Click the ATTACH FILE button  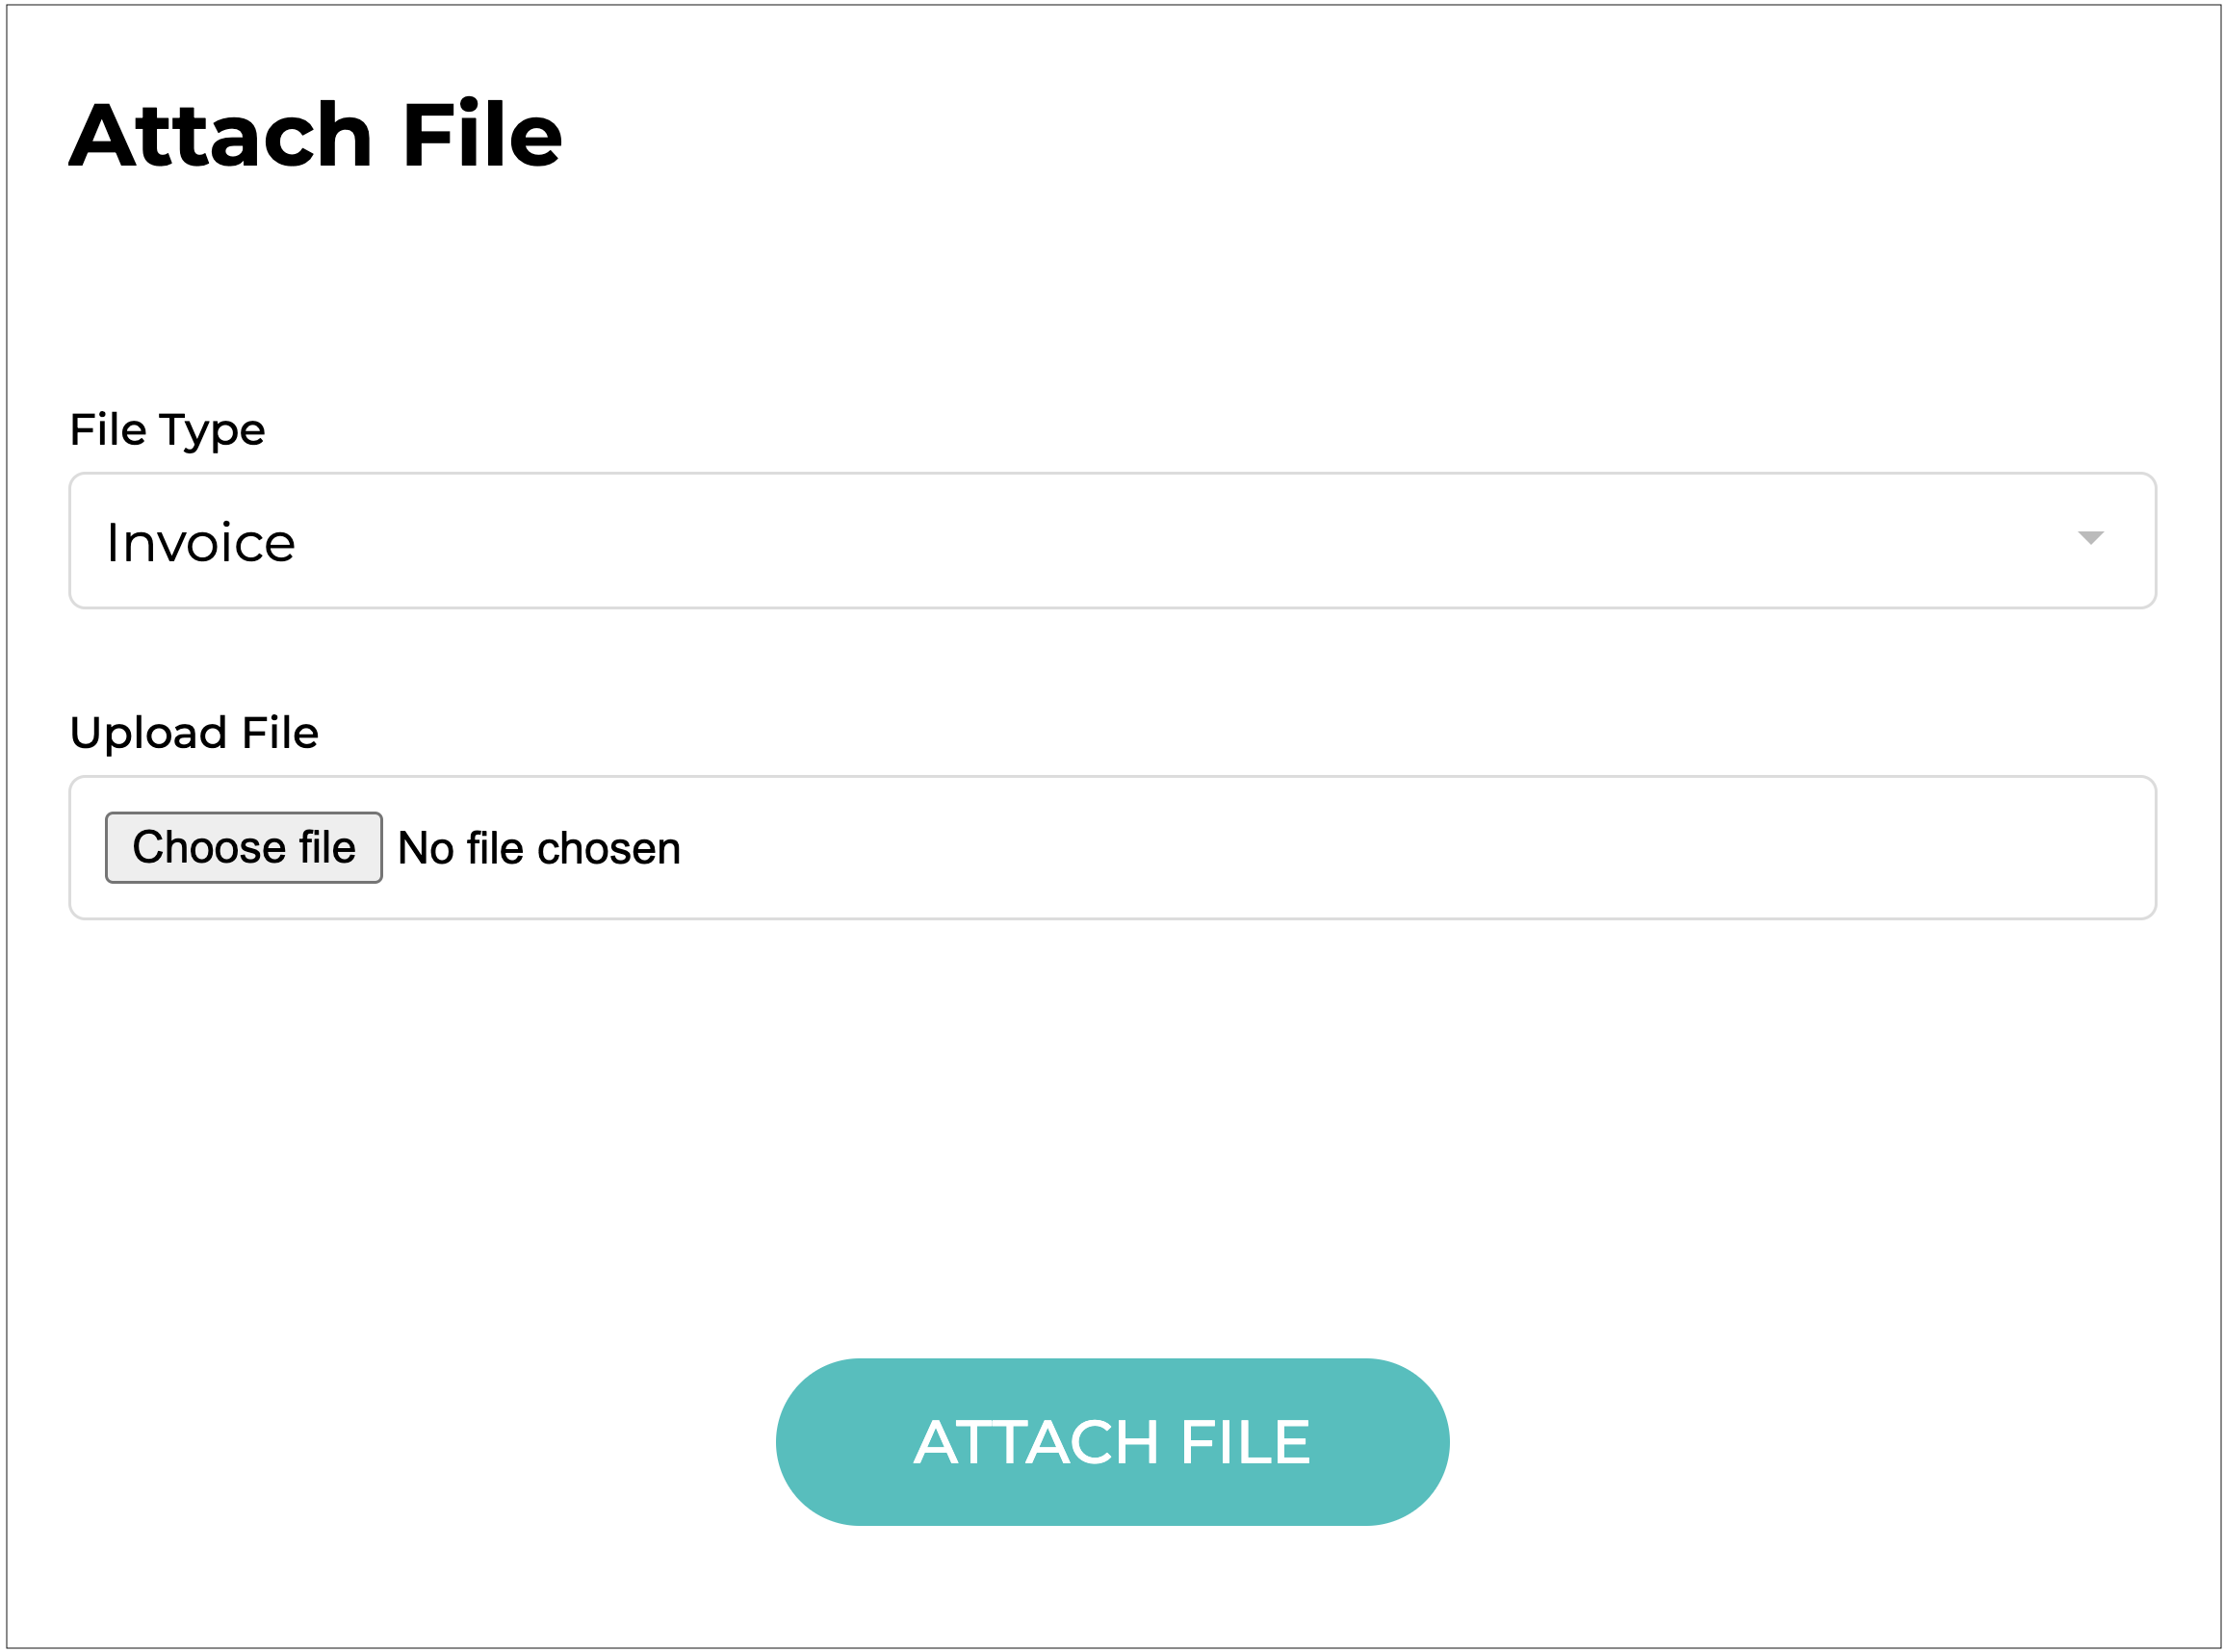click(x=1112, y=1442)
